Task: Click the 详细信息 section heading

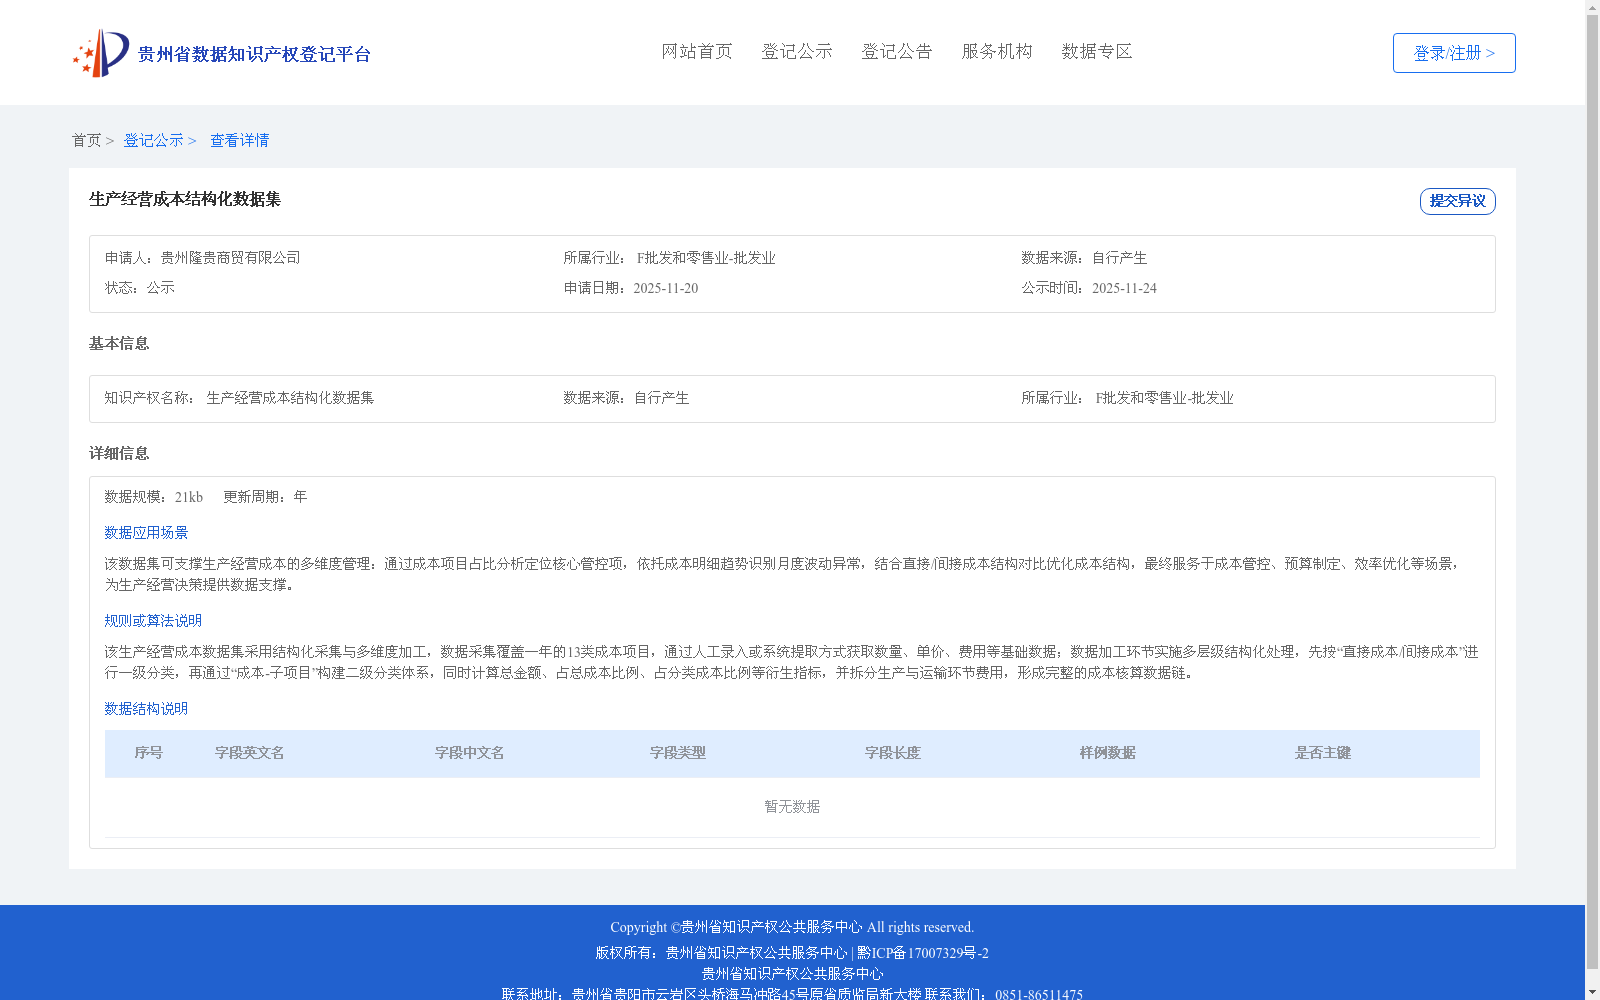Action: 119,454
